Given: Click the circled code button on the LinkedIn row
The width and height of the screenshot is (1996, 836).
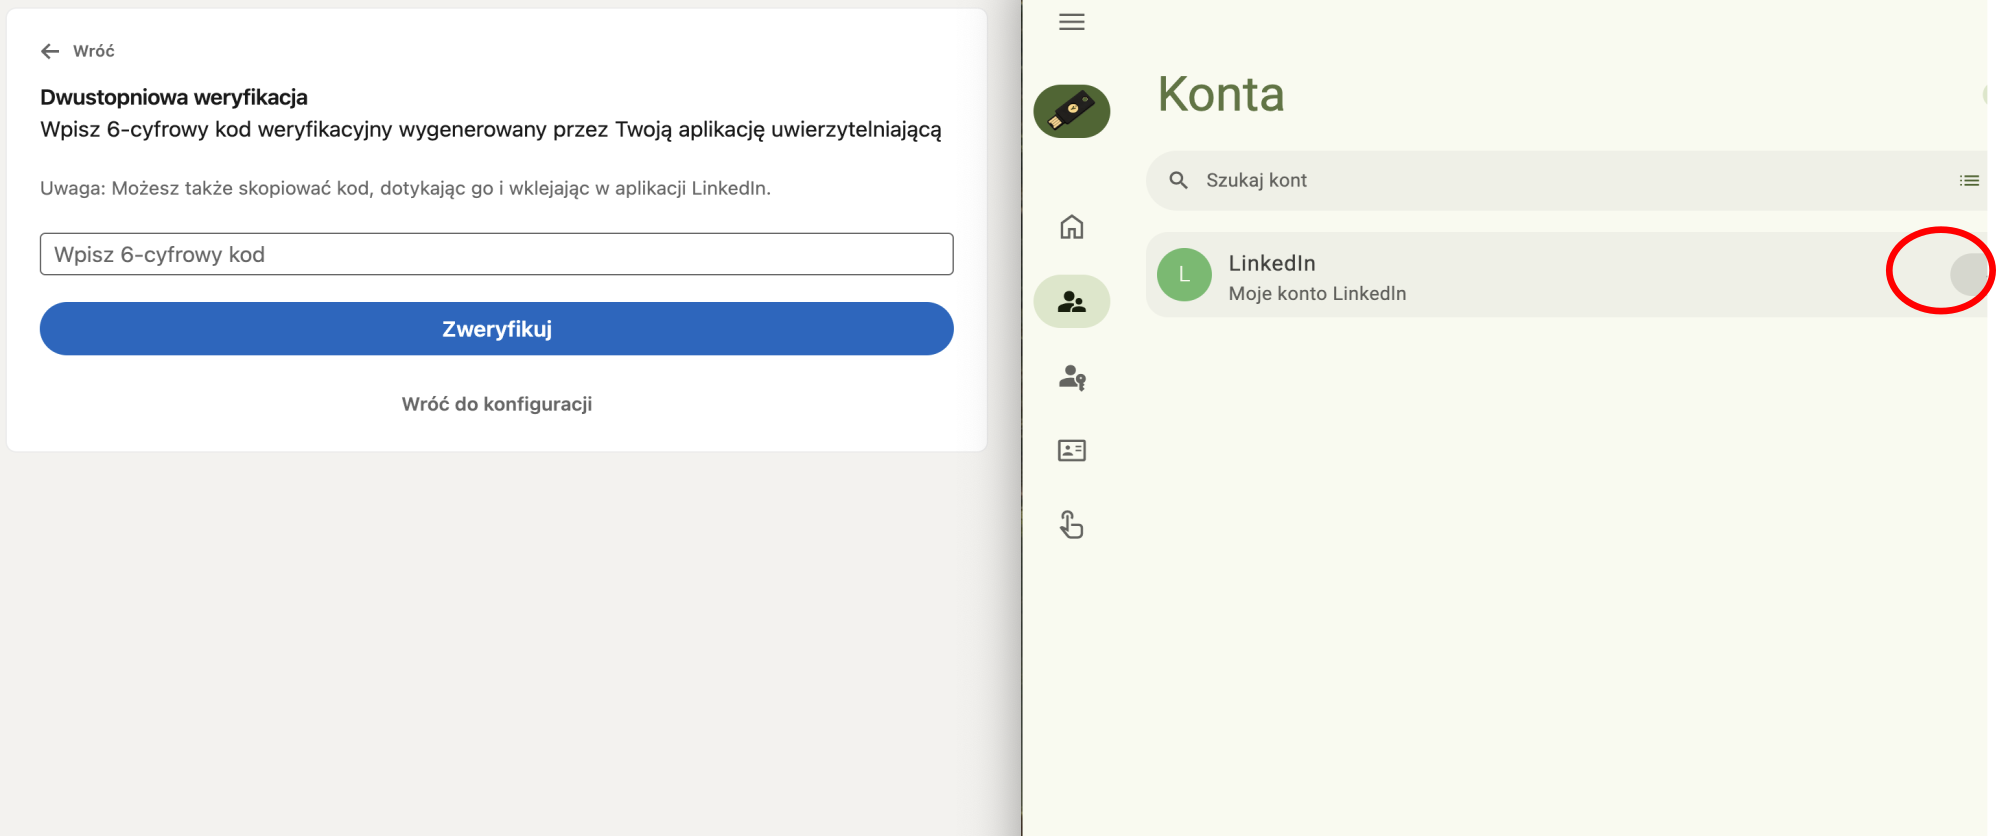Looking at the screenshot, I should click(x=1966, y=274).
